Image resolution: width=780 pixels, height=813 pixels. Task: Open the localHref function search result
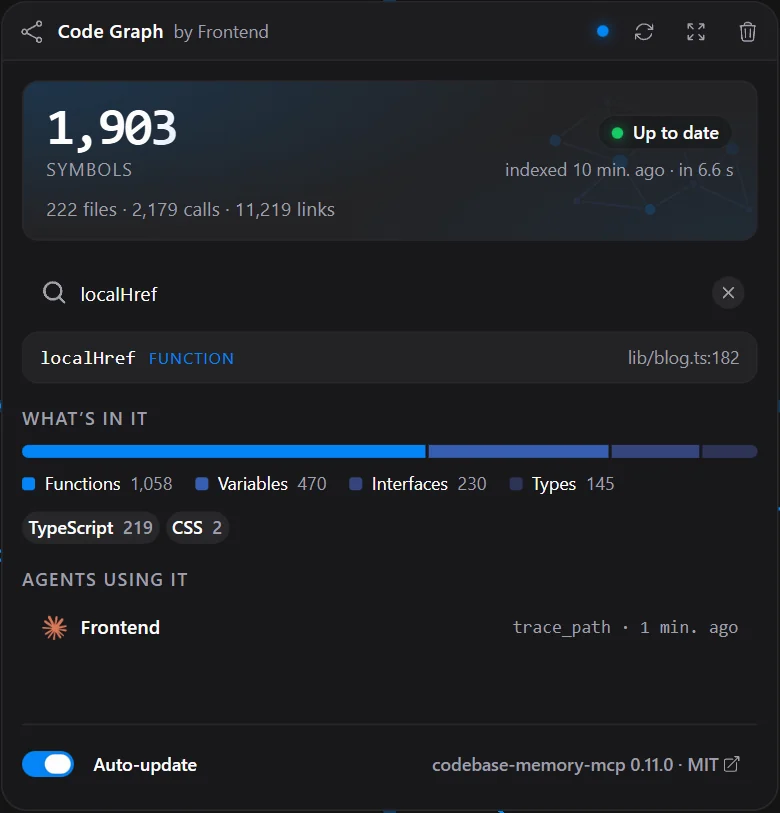pyautogui.click(x=389, y=358)
